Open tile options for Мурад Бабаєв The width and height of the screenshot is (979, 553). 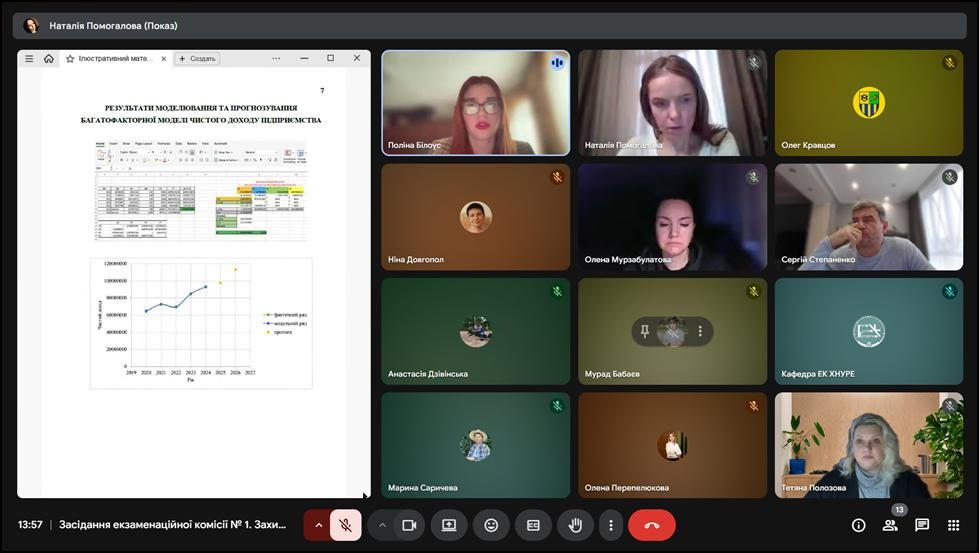click(700, 331)
